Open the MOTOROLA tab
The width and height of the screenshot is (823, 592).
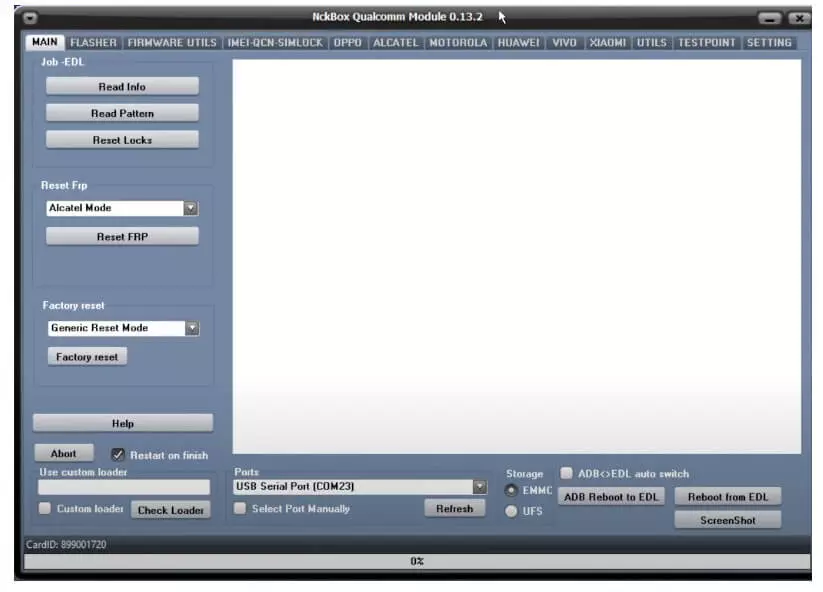pos(458,43)
